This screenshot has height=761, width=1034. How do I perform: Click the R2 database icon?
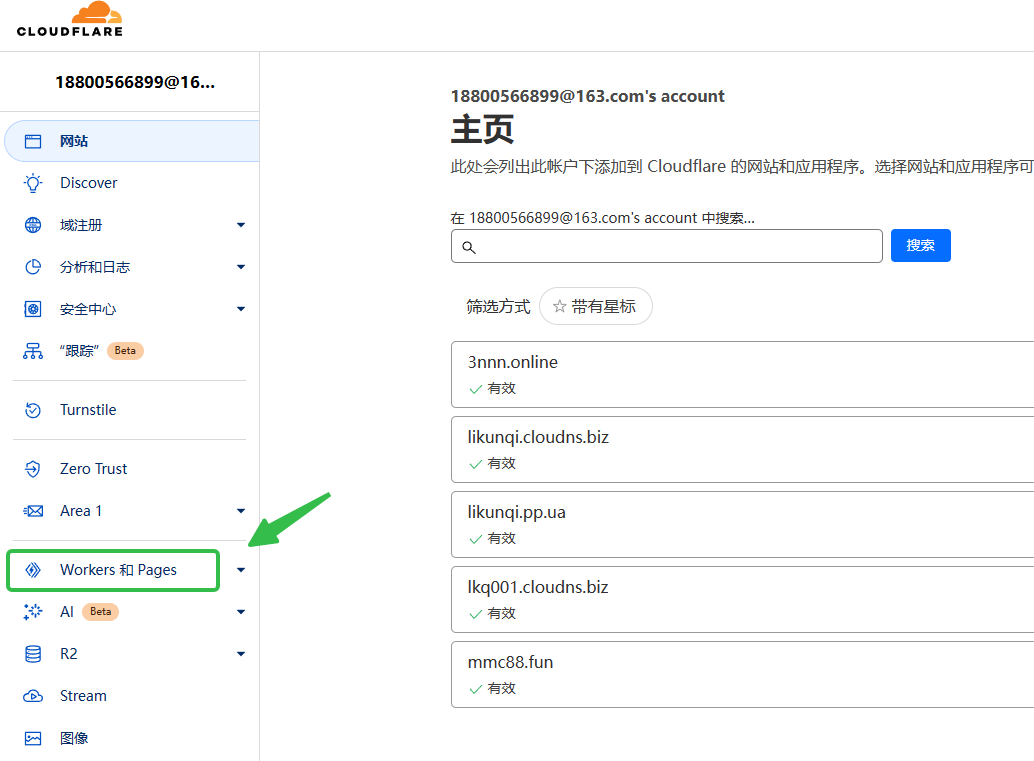[33, 654]
